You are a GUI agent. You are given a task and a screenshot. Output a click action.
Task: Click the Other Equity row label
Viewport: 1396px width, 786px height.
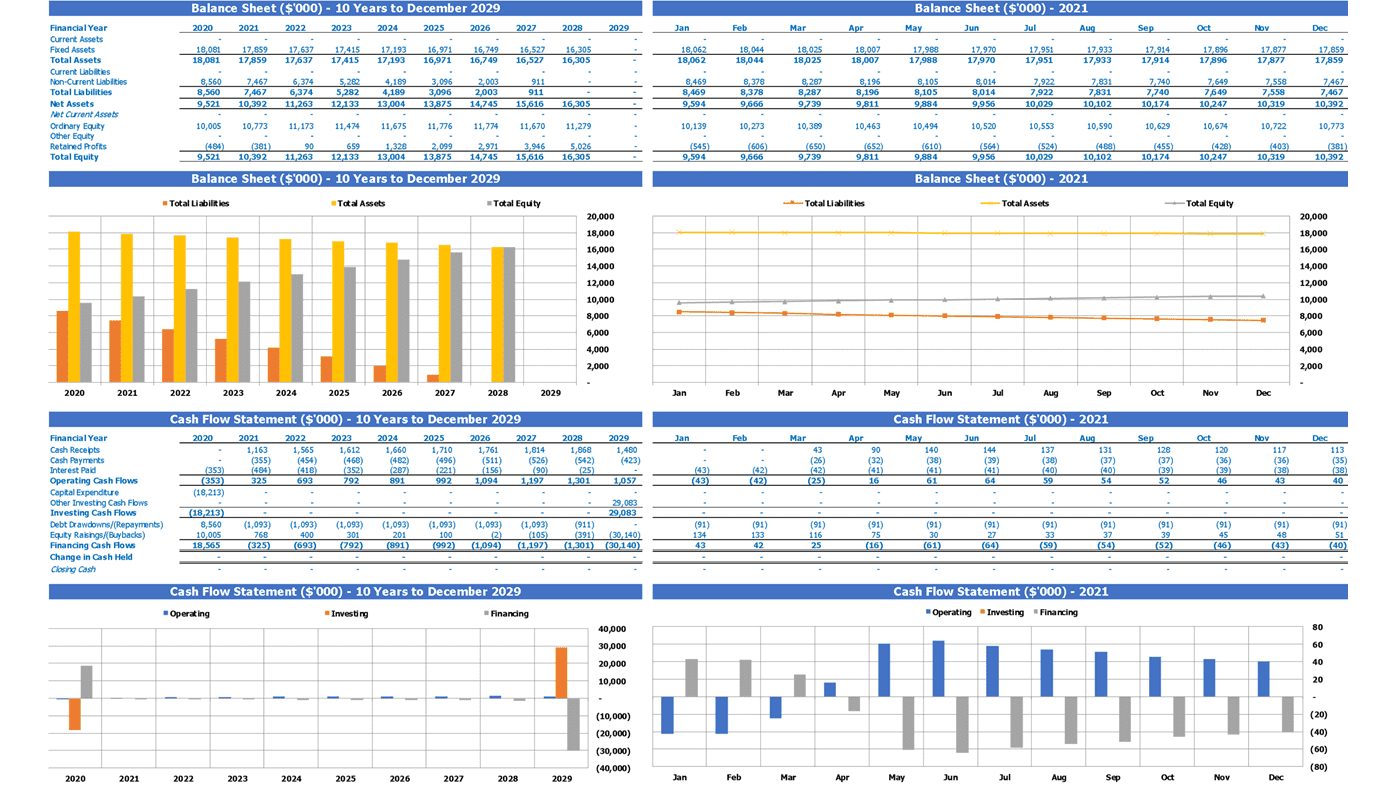tap(72, 136)
